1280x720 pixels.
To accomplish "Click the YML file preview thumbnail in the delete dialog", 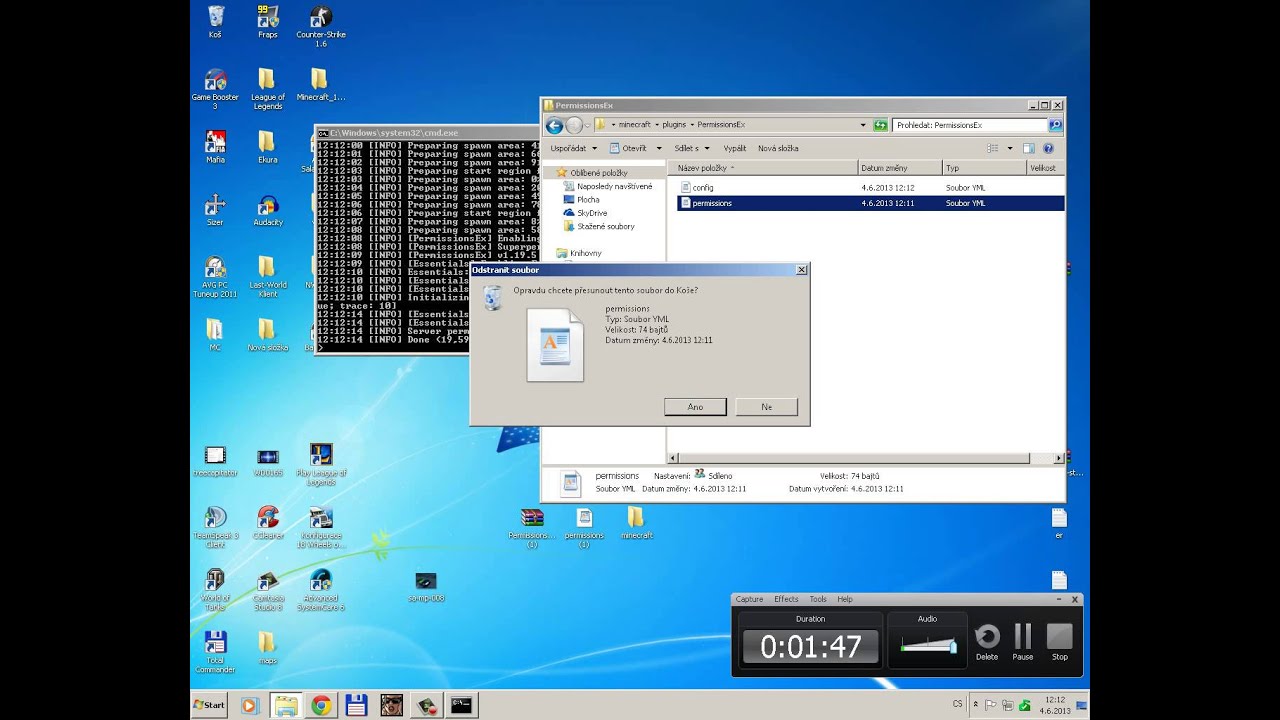I will 555,345.
